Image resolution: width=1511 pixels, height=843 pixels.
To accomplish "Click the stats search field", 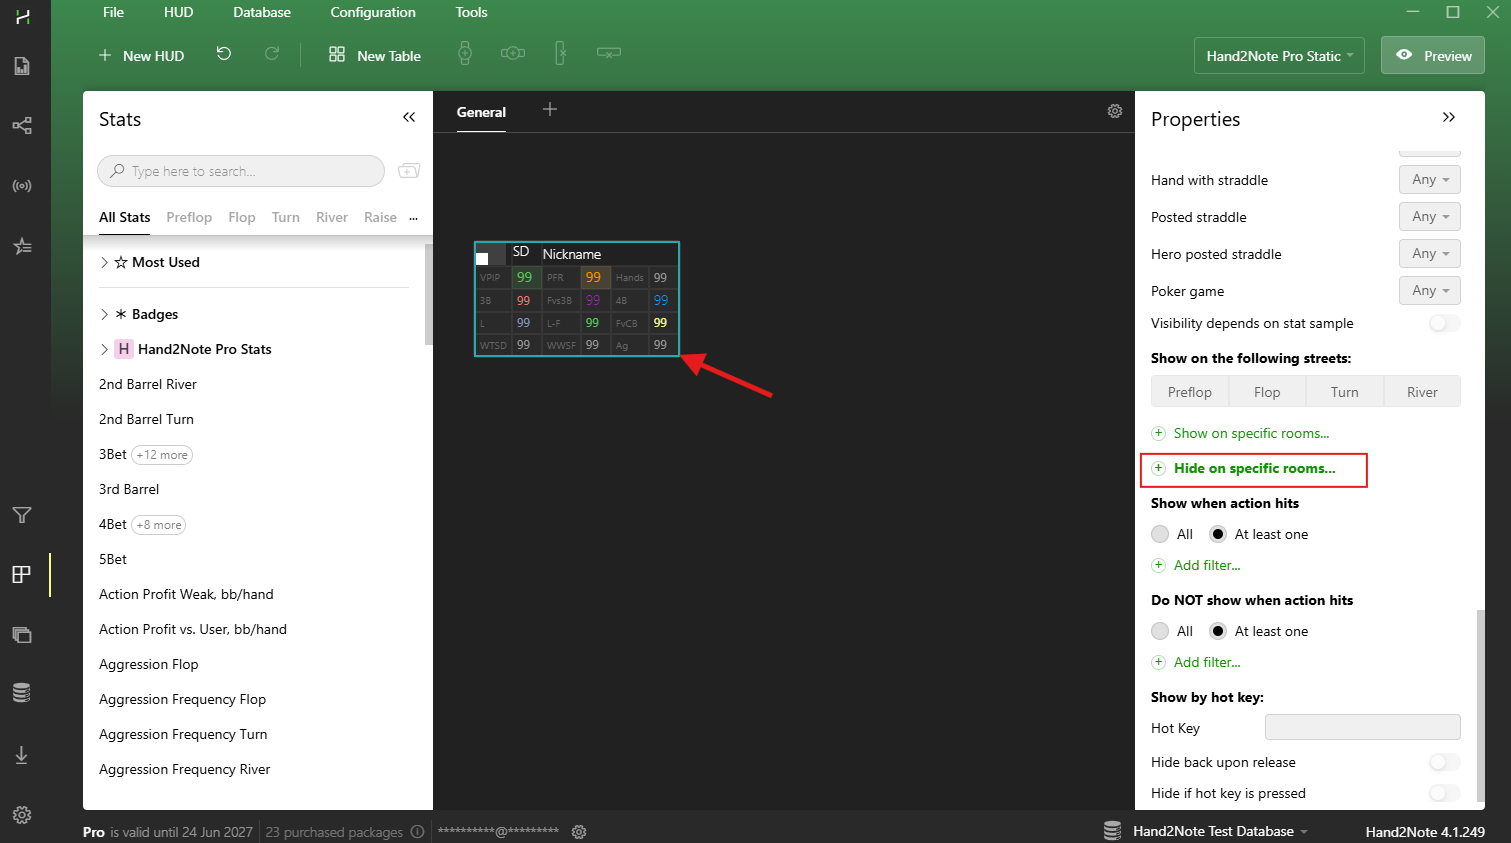I will [x=241, y=171].
